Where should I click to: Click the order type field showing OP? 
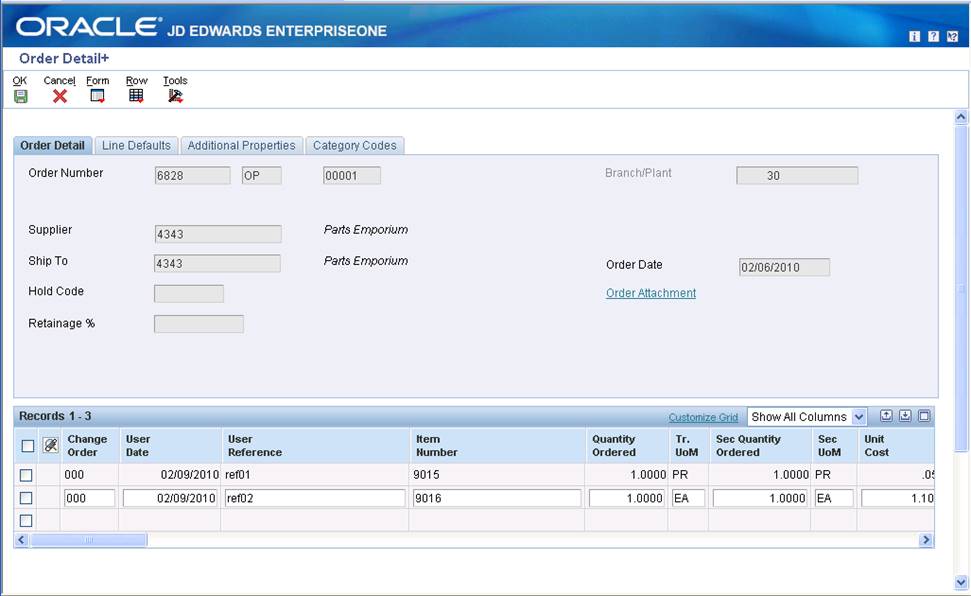click(261, 175)
